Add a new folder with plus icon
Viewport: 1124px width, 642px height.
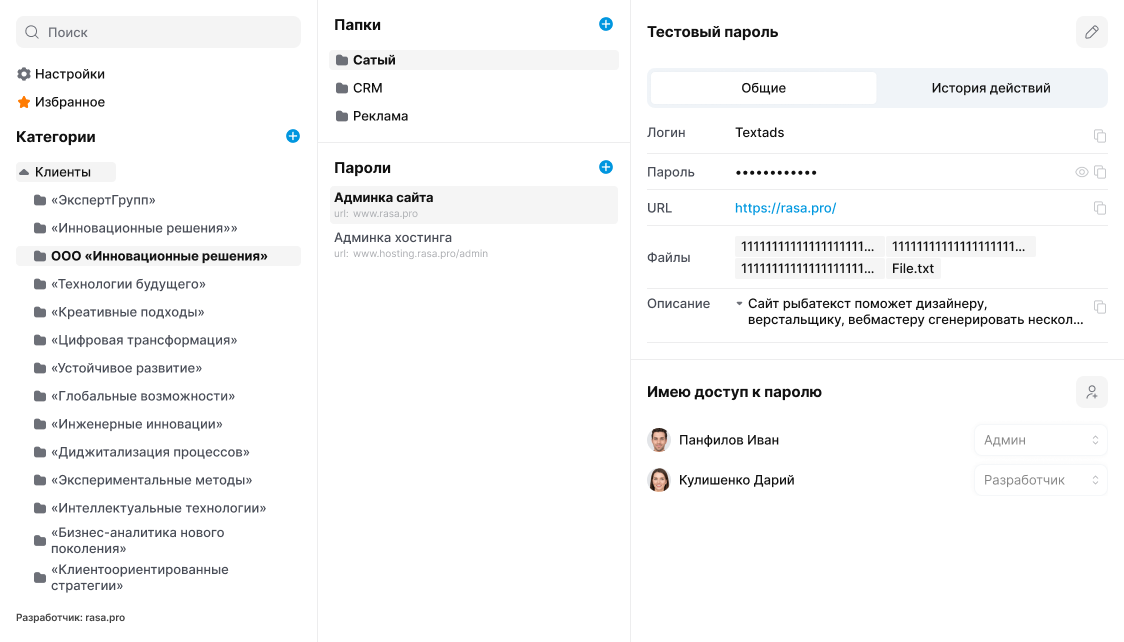click(605, 24)
